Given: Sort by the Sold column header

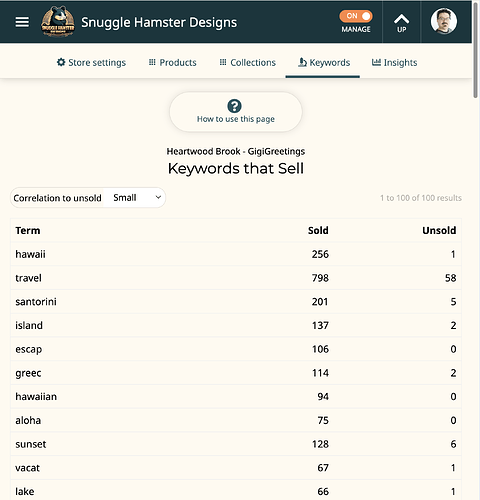Looking at the screenshot, I should tap(318, 230).
